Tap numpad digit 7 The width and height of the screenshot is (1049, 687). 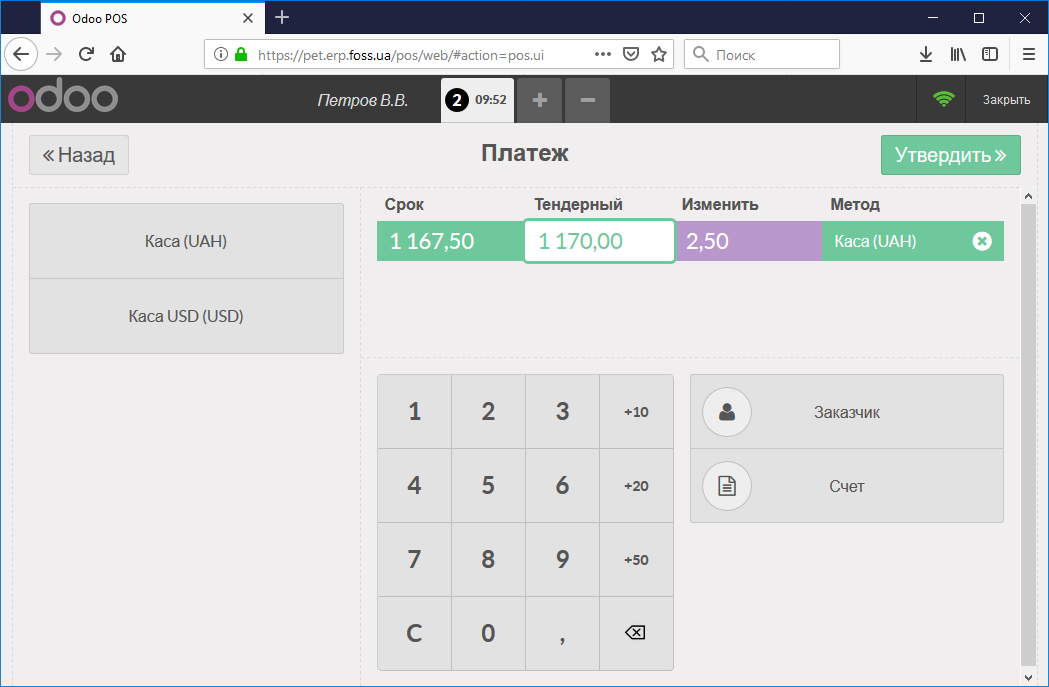(415, 559)
